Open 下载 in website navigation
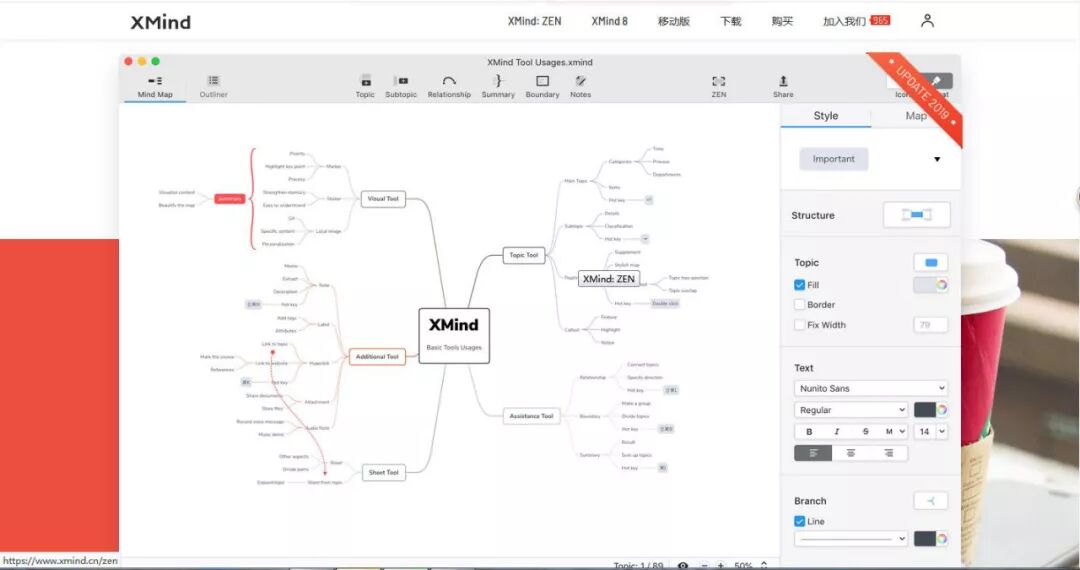Screen dimensions: 1080x570 (731, 21)
